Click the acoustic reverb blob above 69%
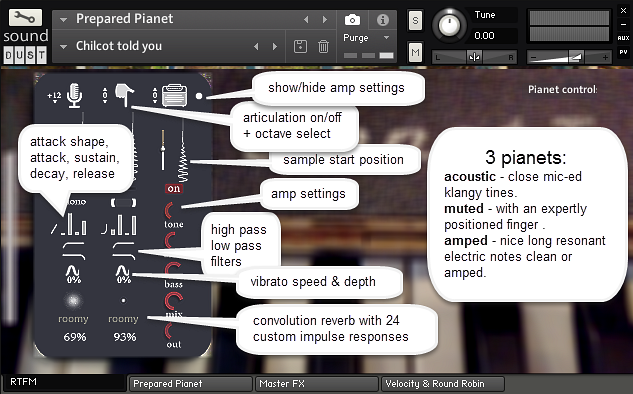 coord(73,300)
